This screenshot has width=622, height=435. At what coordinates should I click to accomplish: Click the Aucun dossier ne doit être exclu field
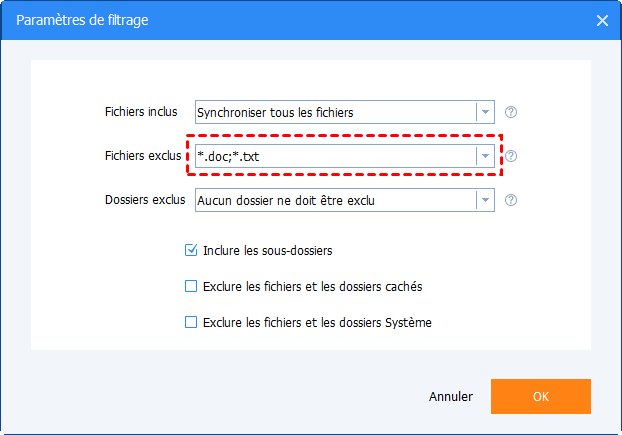point(334,200)
